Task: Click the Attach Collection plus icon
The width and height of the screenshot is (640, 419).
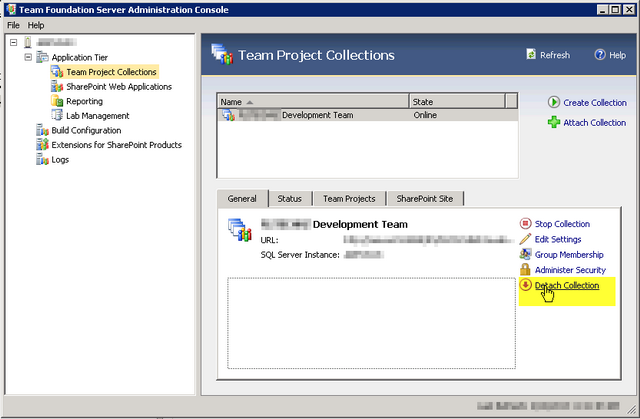Action: (553, 122)
